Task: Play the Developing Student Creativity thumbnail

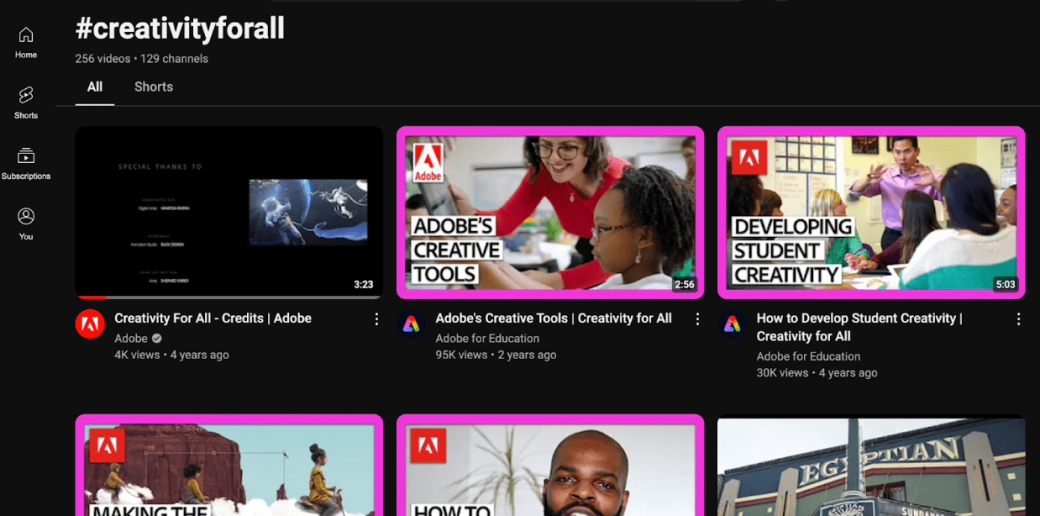Action: 871,212
